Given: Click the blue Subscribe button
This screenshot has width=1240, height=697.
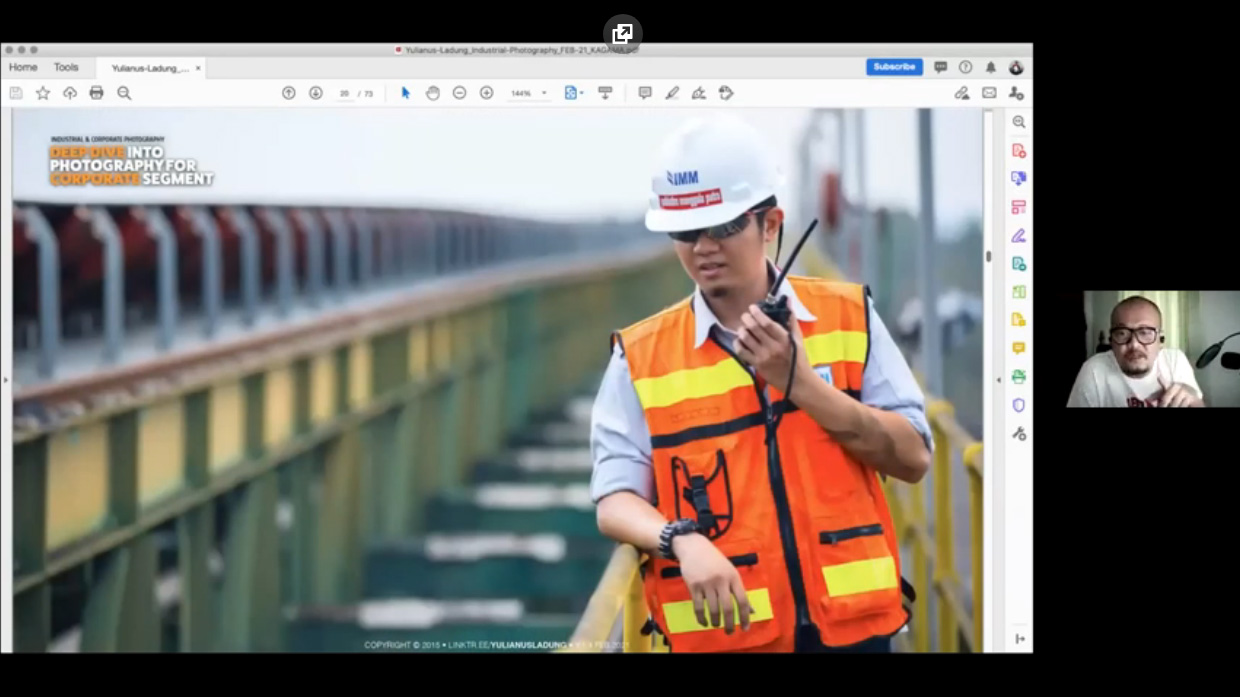Looking at the screenshot, I should tap(894, 67).
